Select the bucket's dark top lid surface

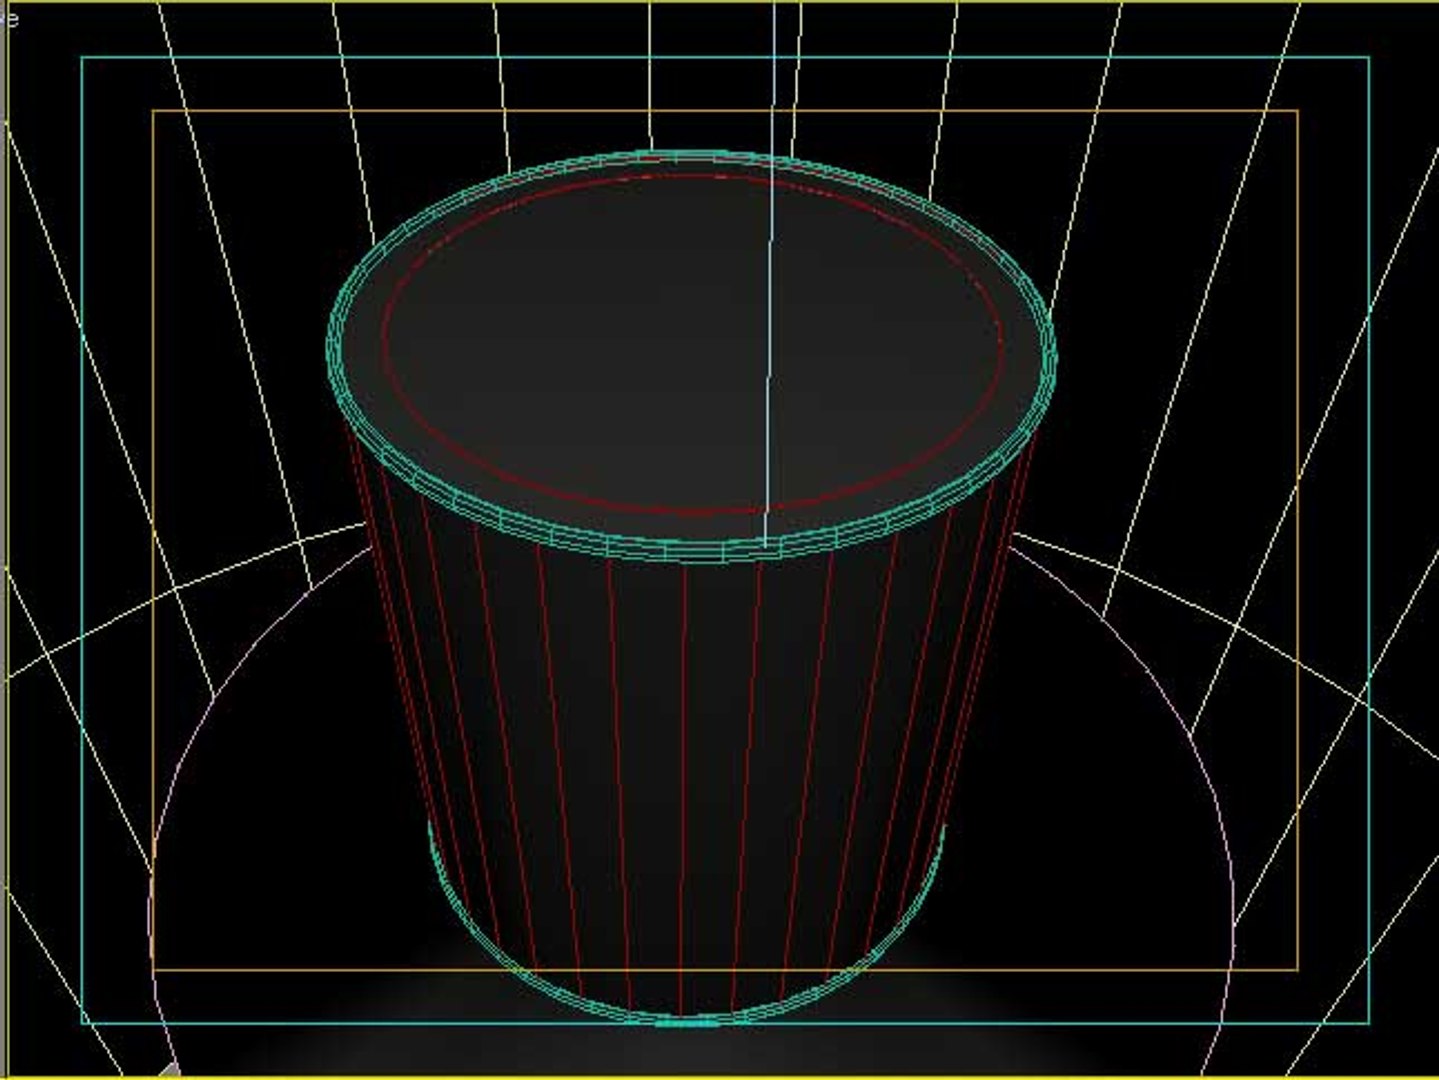click(690, 345)
